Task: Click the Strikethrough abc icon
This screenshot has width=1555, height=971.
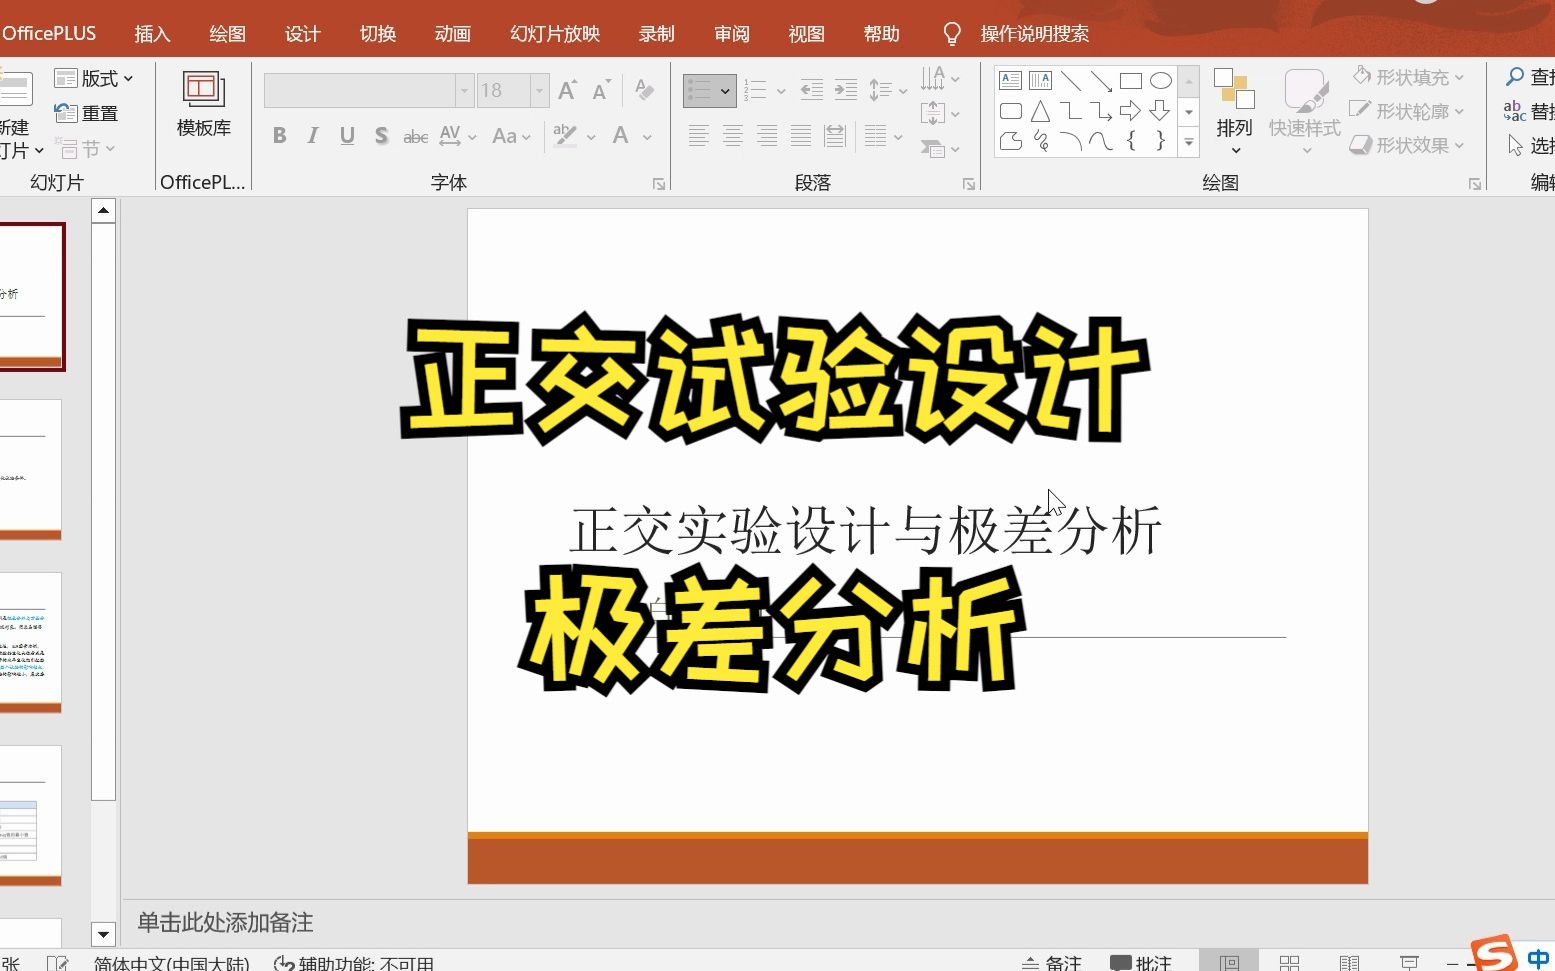Action: click(x=415, y=137)
